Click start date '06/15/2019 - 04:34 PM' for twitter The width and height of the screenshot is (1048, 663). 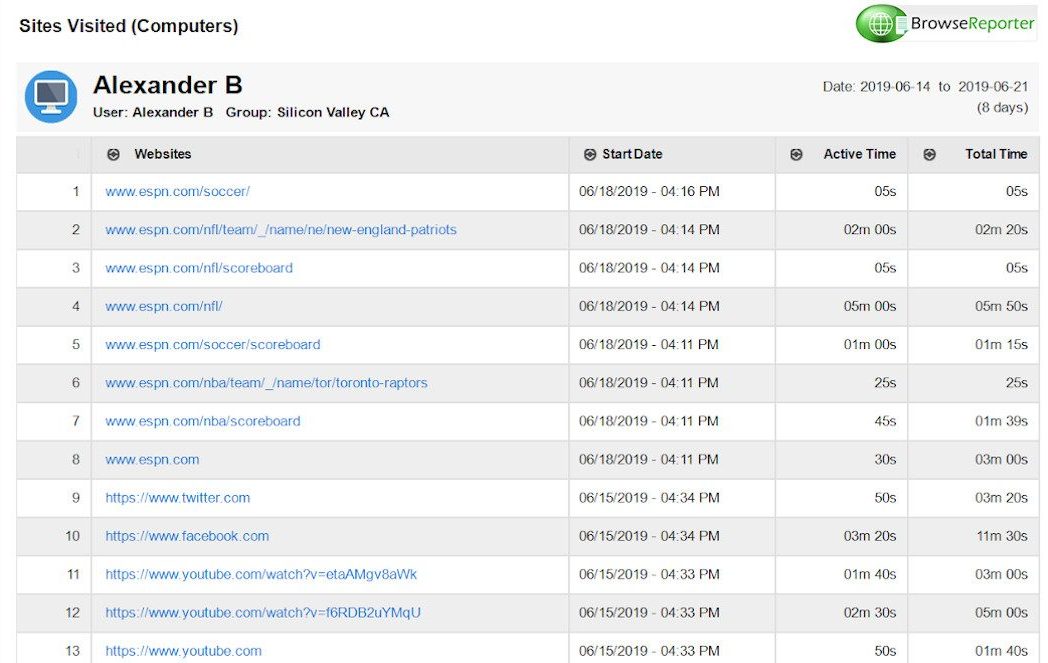point(649,497)
